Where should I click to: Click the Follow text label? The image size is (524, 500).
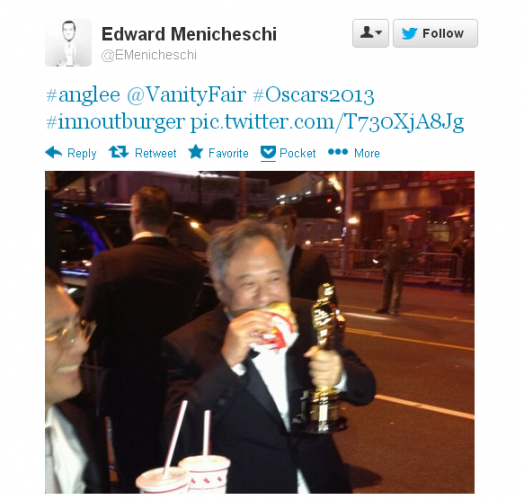point(443,33)
